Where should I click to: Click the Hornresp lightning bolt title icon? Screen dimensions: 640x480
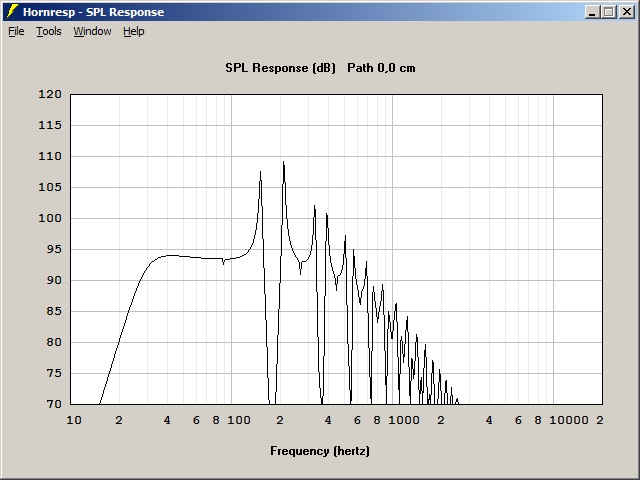click(13, 12)
